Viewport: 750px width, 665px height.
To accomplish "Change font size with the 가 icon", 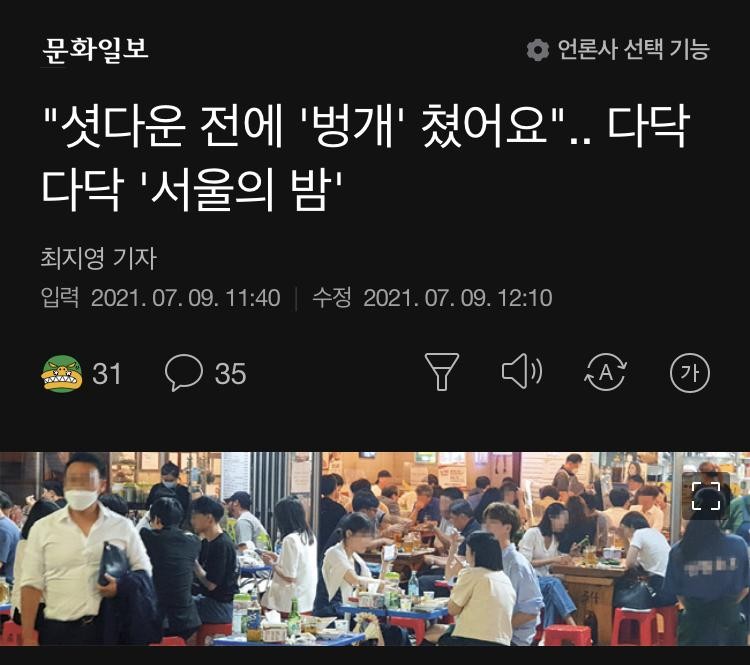I will [x=690, y=373].
